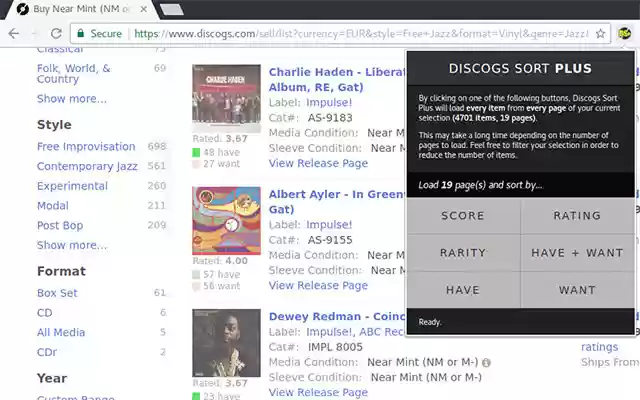The image size is (640, 400).
Task: Click the Near Mint media condition info icon
Action: click(x=486, y=362)
